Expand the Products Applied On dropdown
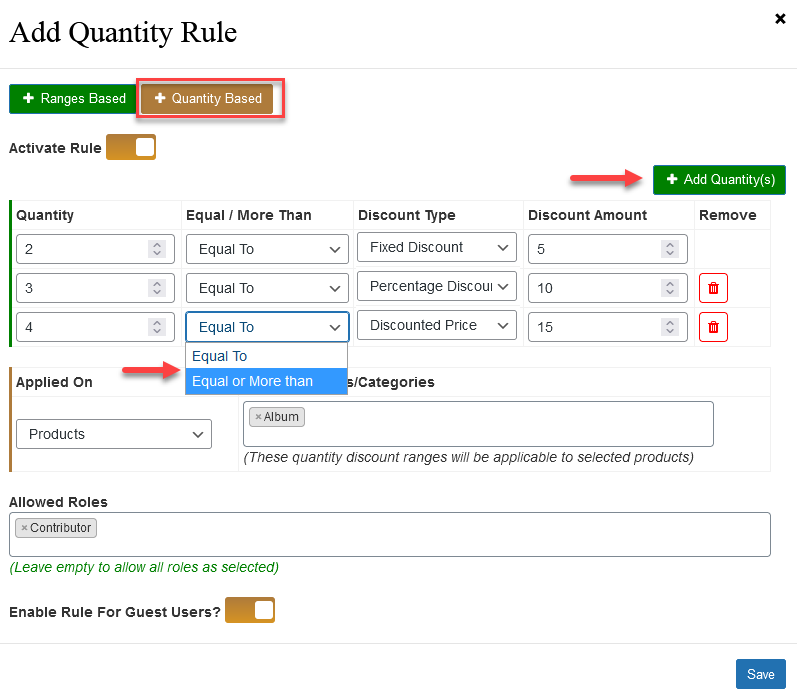The image size is (797, 694). click(114, 434)
